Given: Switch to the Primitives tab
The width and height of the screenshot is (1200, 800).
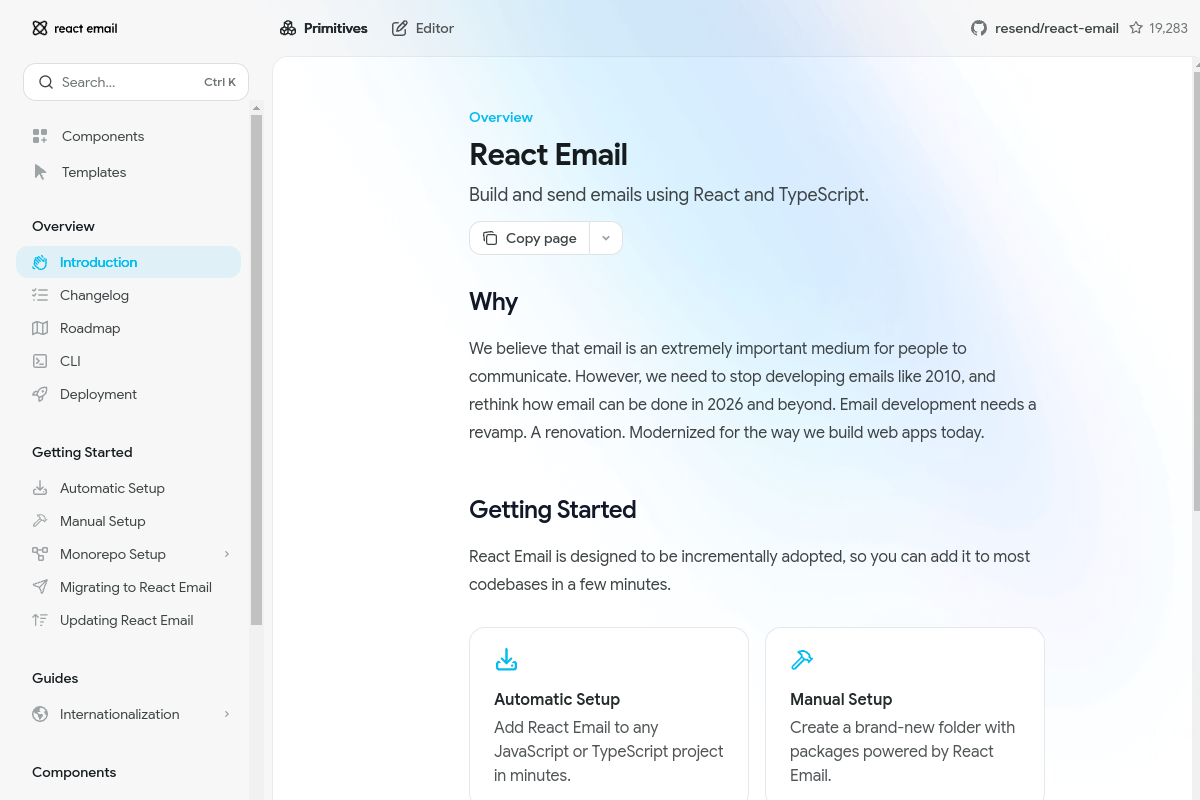Looking at the screenshot, I should point(324,28).
